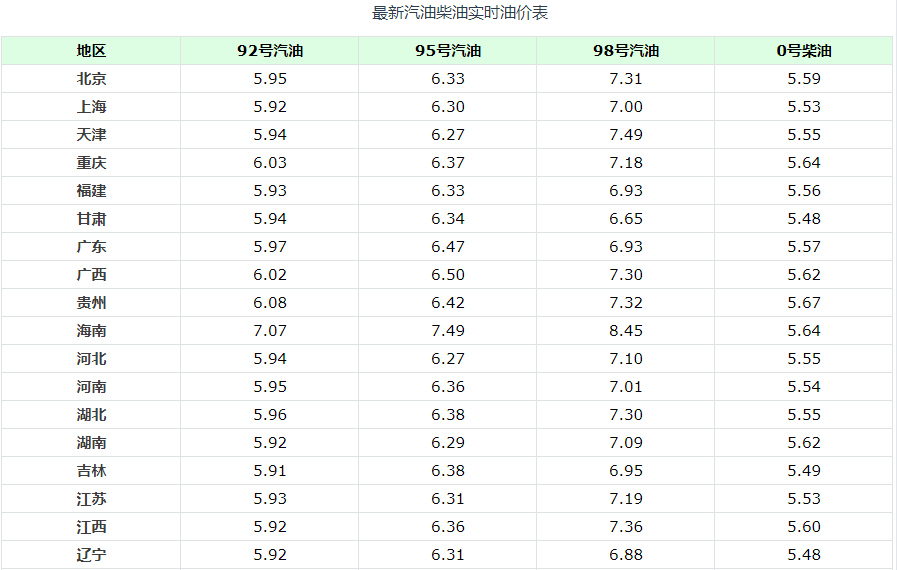
Task: Click 甘肃 98号汽油 price 6.65
Action: click(626, 219)
